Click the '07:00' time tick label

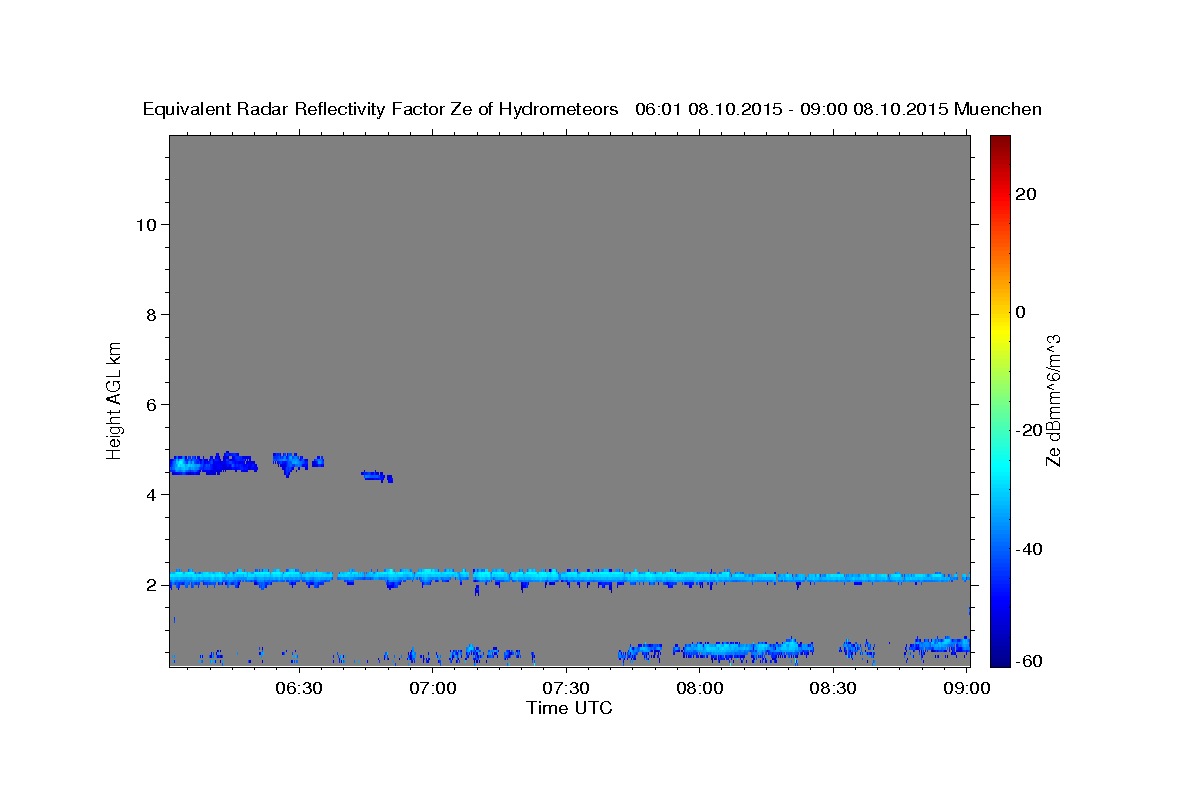pyautogui.click(x=434, y=689)
